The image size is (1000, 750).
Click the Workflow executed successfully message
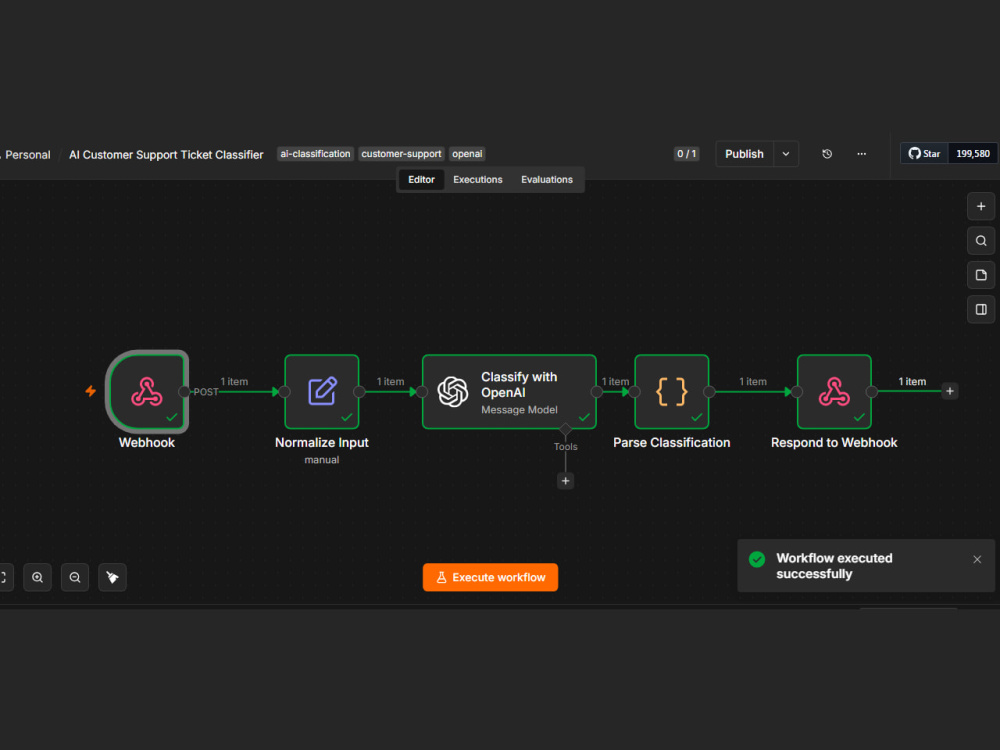(x=834, y=566)
